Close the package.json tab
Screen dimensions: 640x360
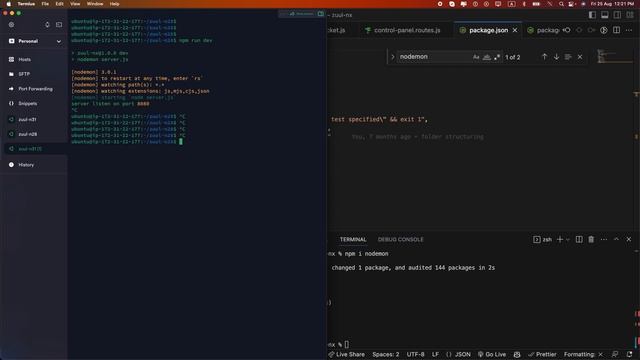[x=515, y=30]
